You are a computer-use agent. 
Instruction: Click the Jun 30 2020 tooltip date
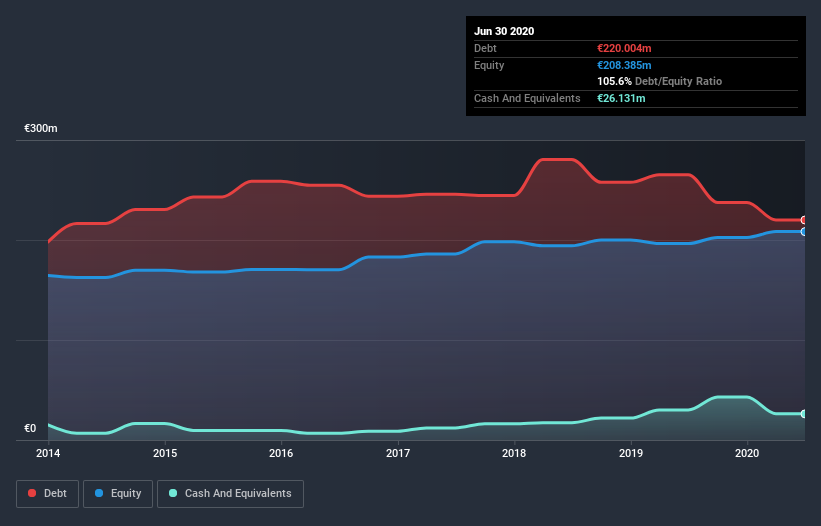pos(504,31)
